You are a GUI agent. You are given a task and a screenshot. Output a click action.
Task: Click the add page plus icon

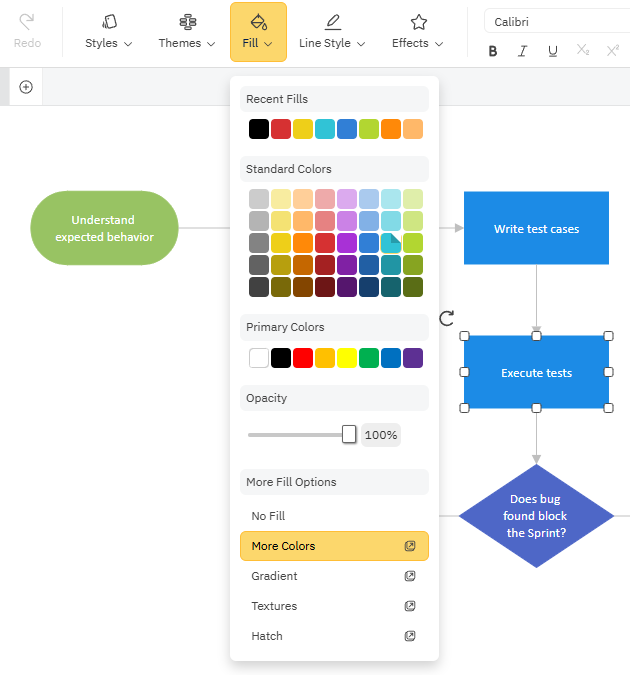[x=26, y=87]
